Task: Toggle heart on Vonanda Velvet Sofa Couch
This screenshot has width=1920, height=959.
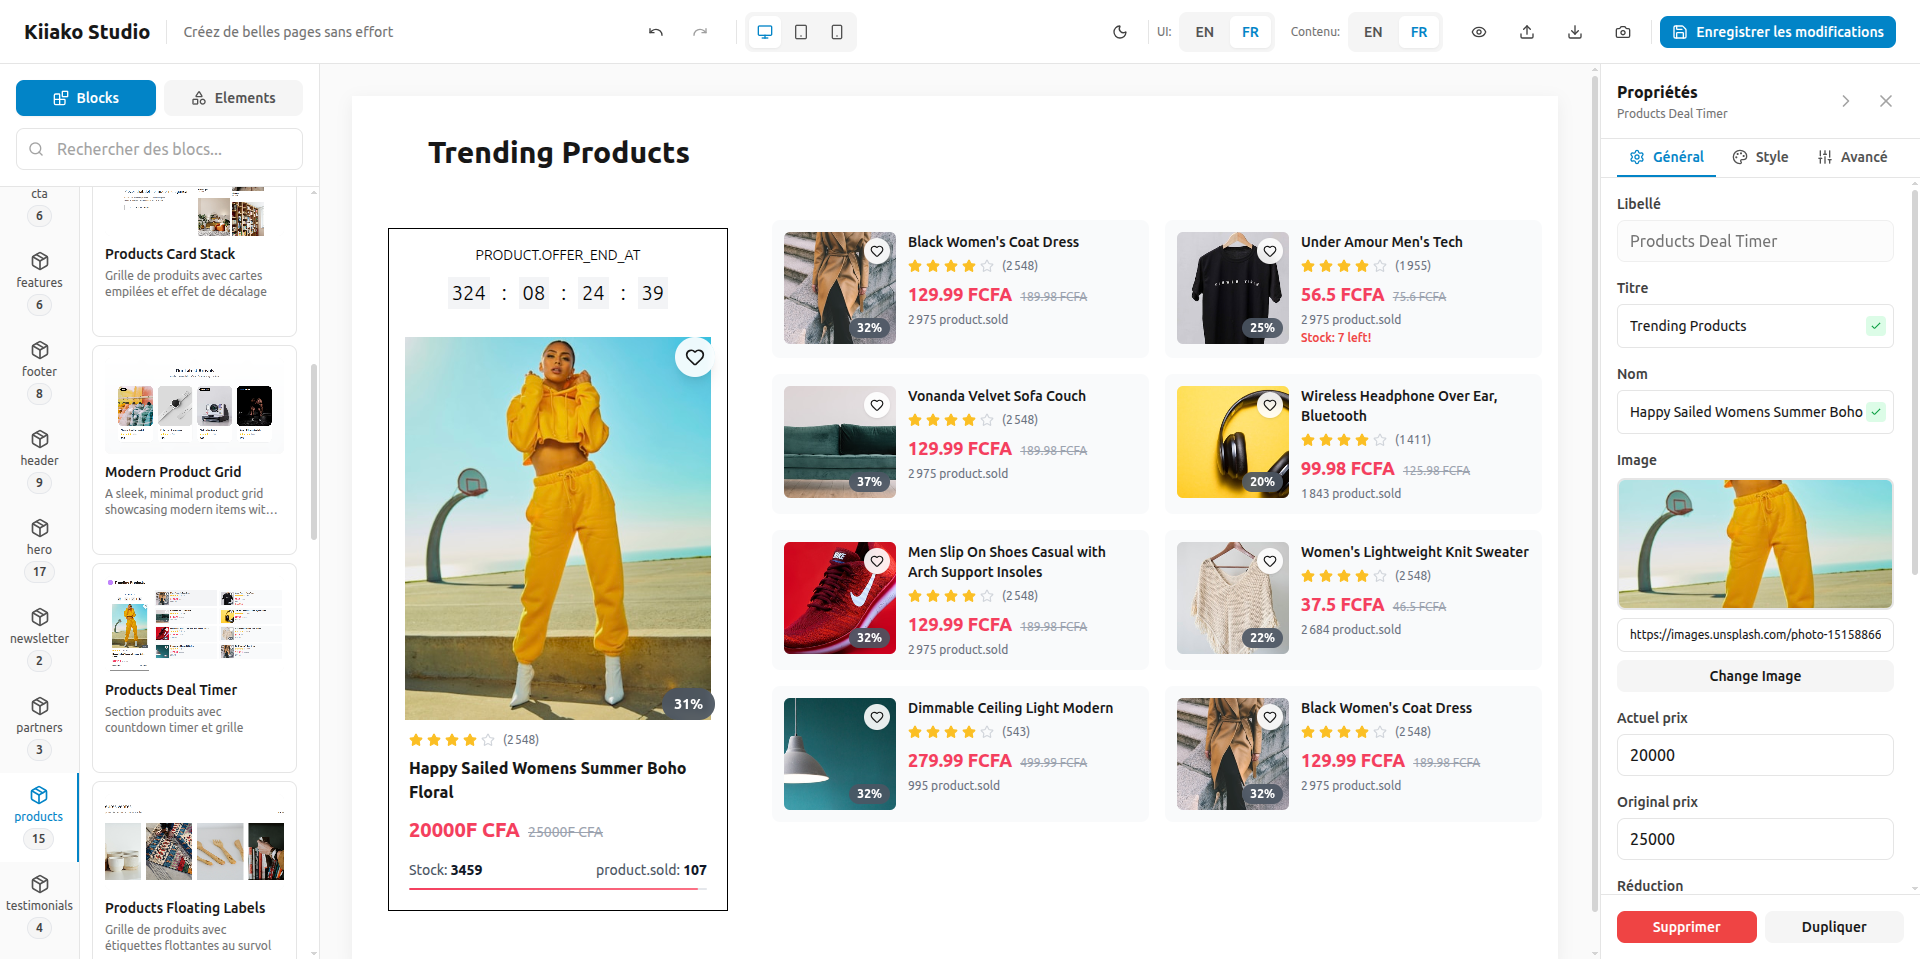Action: (x=877, y=405)
